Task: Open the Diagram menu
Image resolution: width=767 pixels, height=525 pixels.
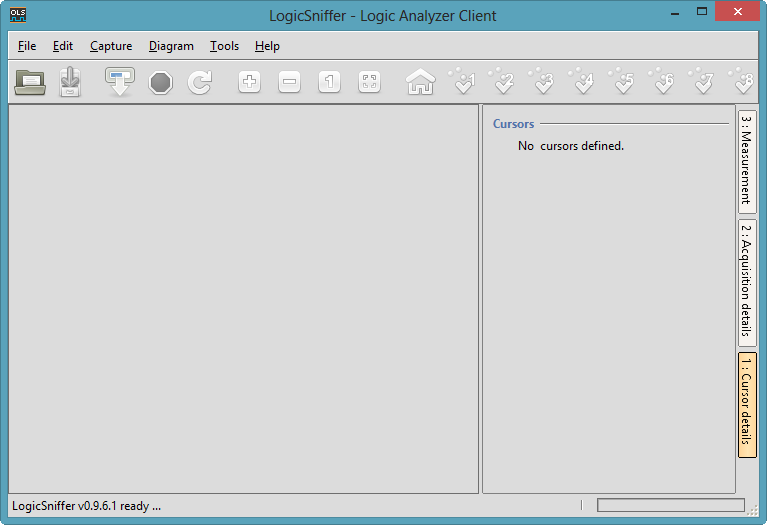Action: click(171, 46)
